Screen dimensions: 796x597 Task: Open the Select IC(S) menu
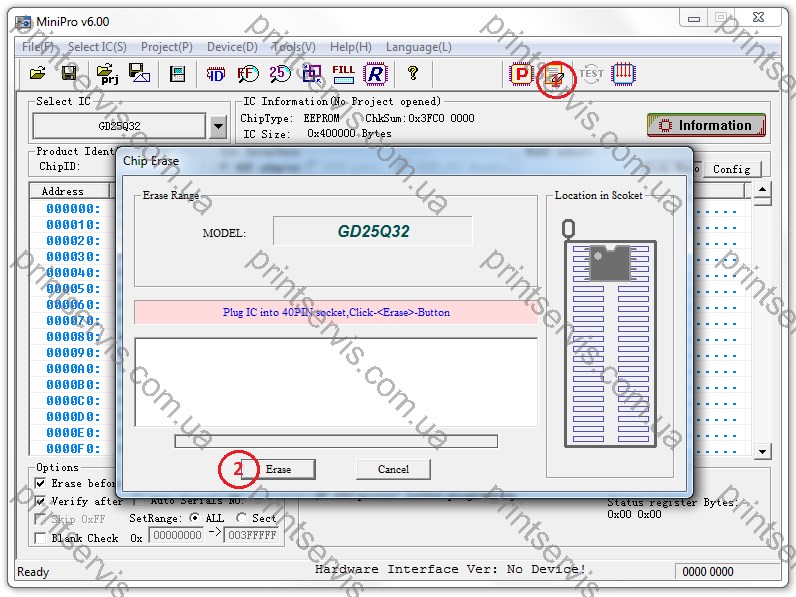97,47
